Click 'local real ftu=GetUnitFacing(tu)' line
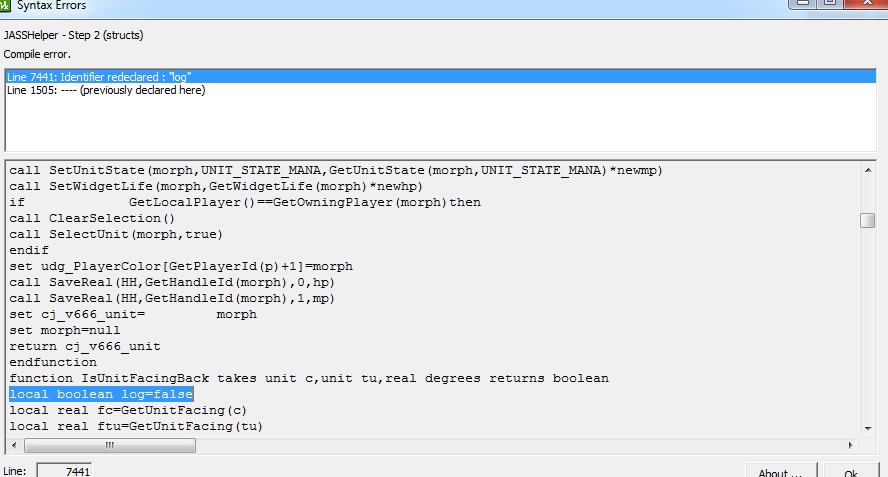 click(136, 426)
